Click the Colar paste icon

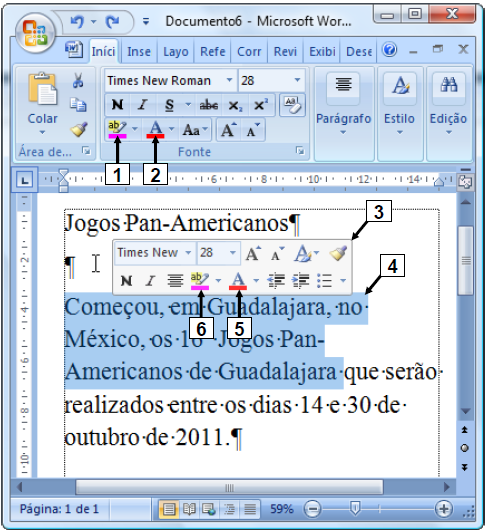tap(43, 89)
